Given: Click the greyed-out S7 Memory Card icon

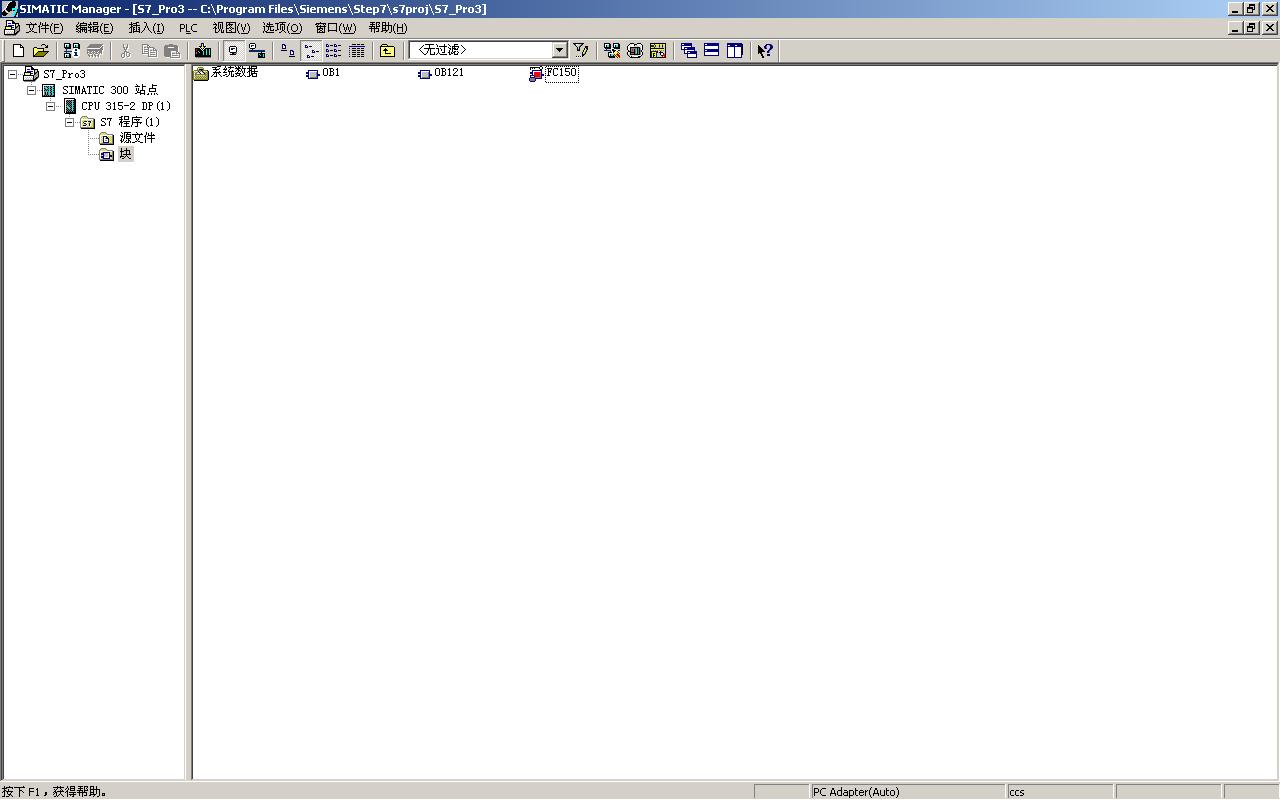Looking at the screenshot, I should click(95, 51).
